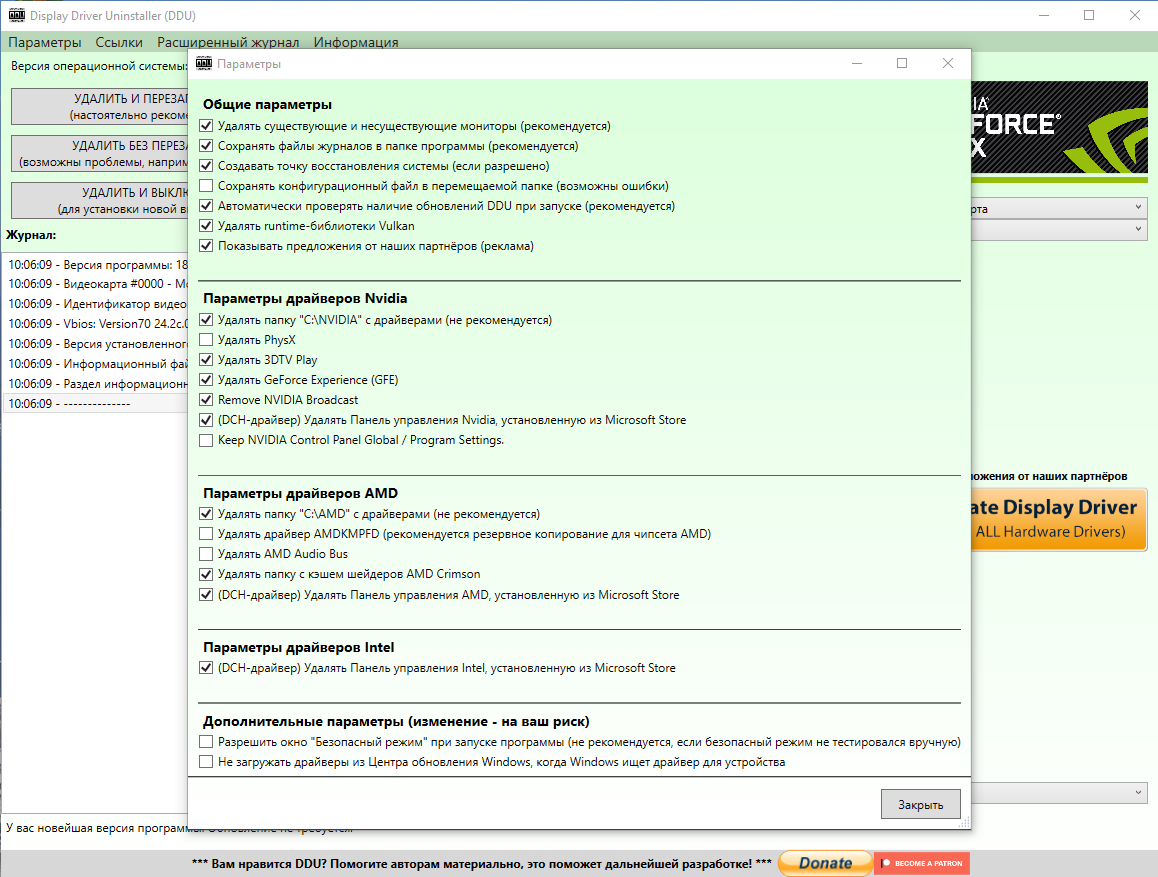1158x877 pixels.
Task: Click the DDU app icon in main title bar
Action: coord(16,15)
